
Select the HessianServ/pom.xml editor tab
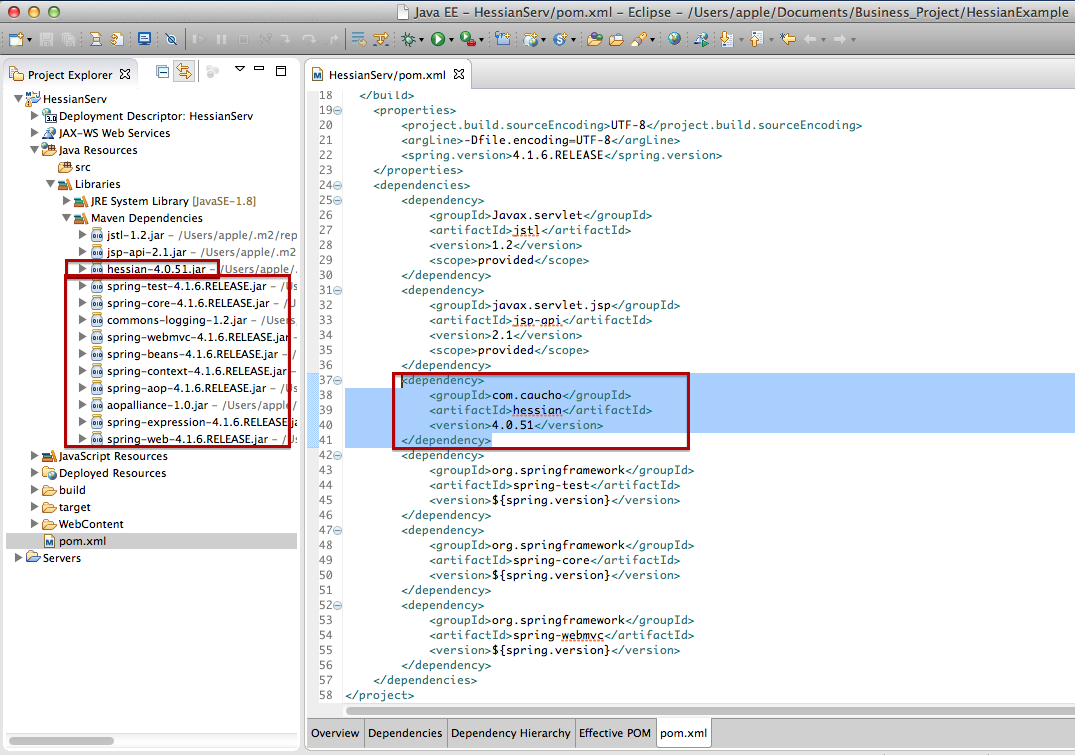tap(387, 74)
